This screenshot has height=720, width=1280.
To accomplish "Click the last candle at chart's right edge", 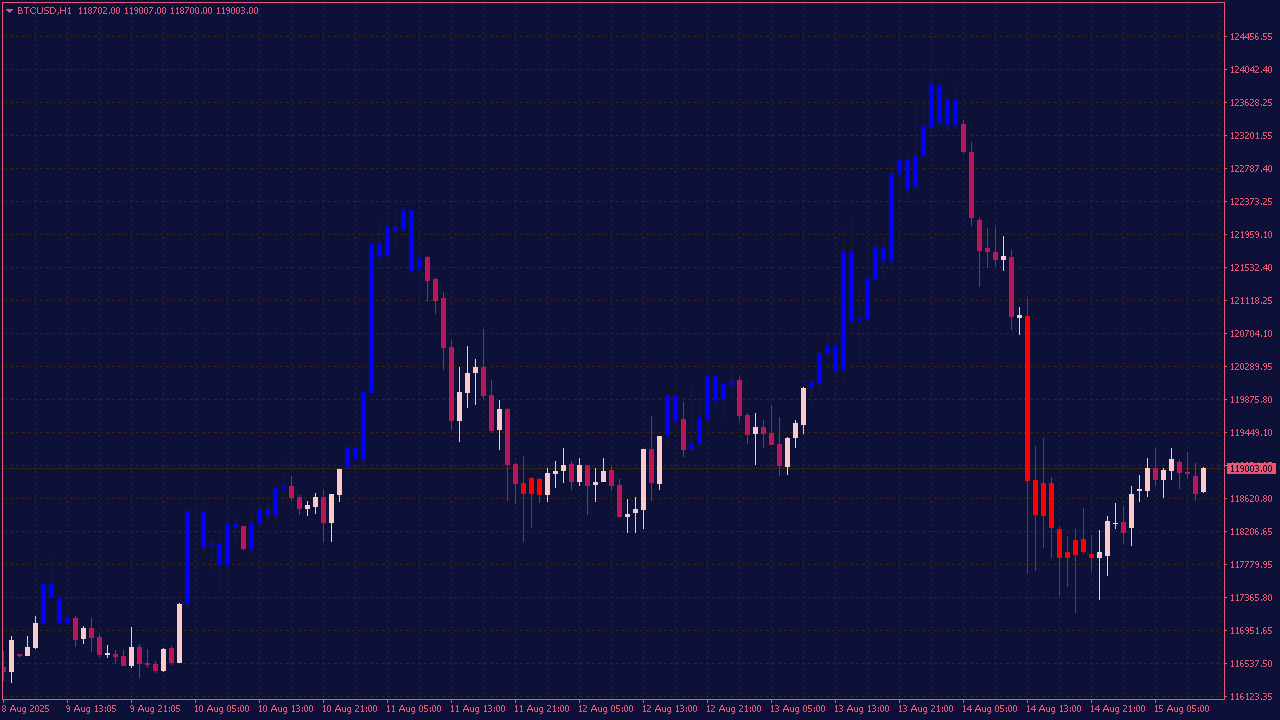I will tap(1203, 479).
